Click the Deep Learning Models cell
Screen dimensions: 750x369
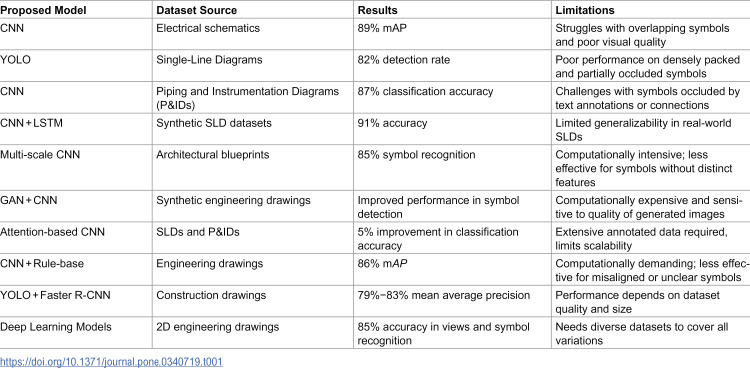pyautogui.click(x=76, y=333)
